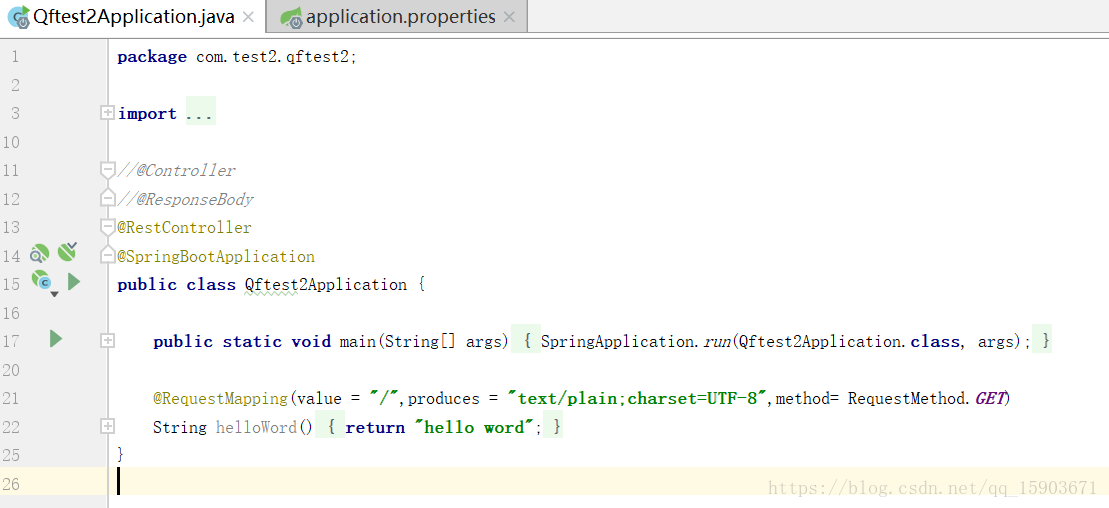Expand the folded import block
The height and width of the screenshot is (508, 1109).
click(107, 112)
